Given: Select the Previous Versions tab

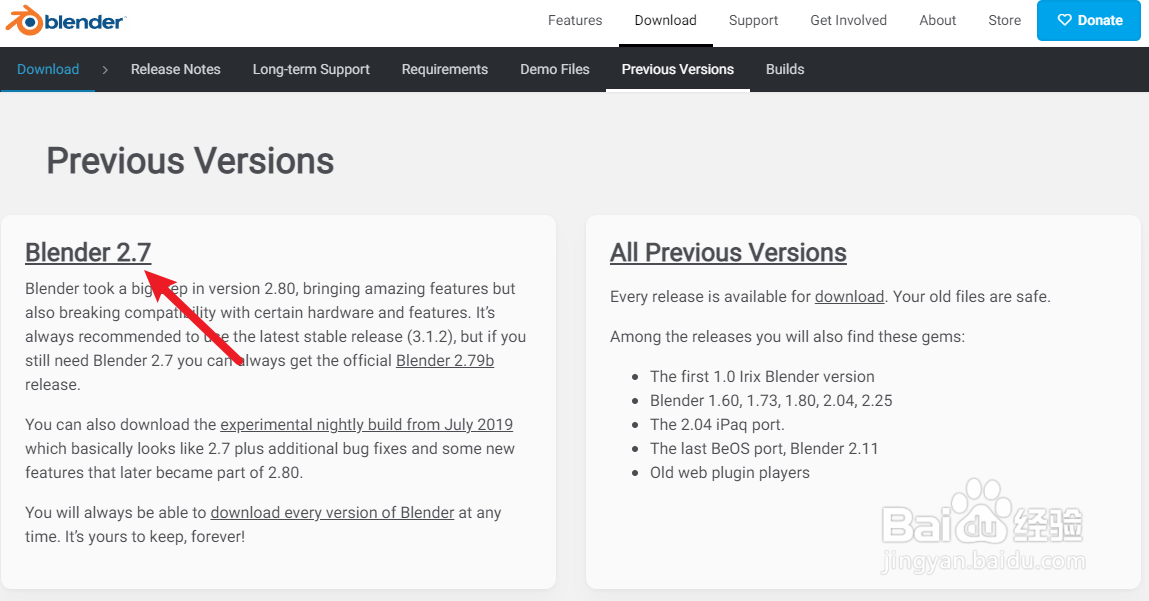Looking at the screenshot, I should pos(677,70).
